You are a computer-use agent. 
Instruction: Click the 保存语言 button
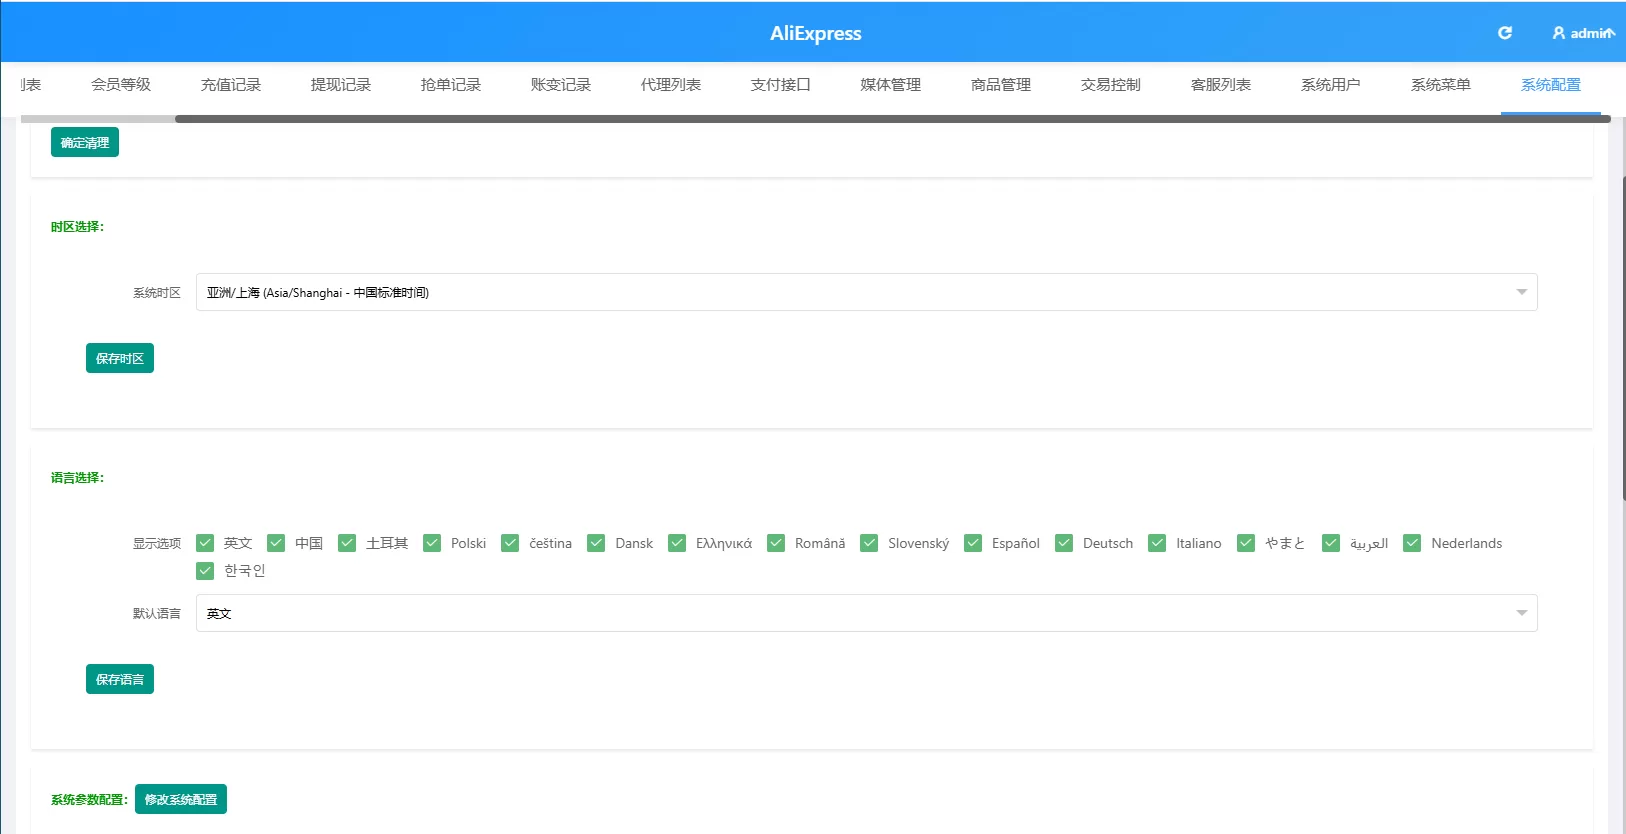click(120, 679)
